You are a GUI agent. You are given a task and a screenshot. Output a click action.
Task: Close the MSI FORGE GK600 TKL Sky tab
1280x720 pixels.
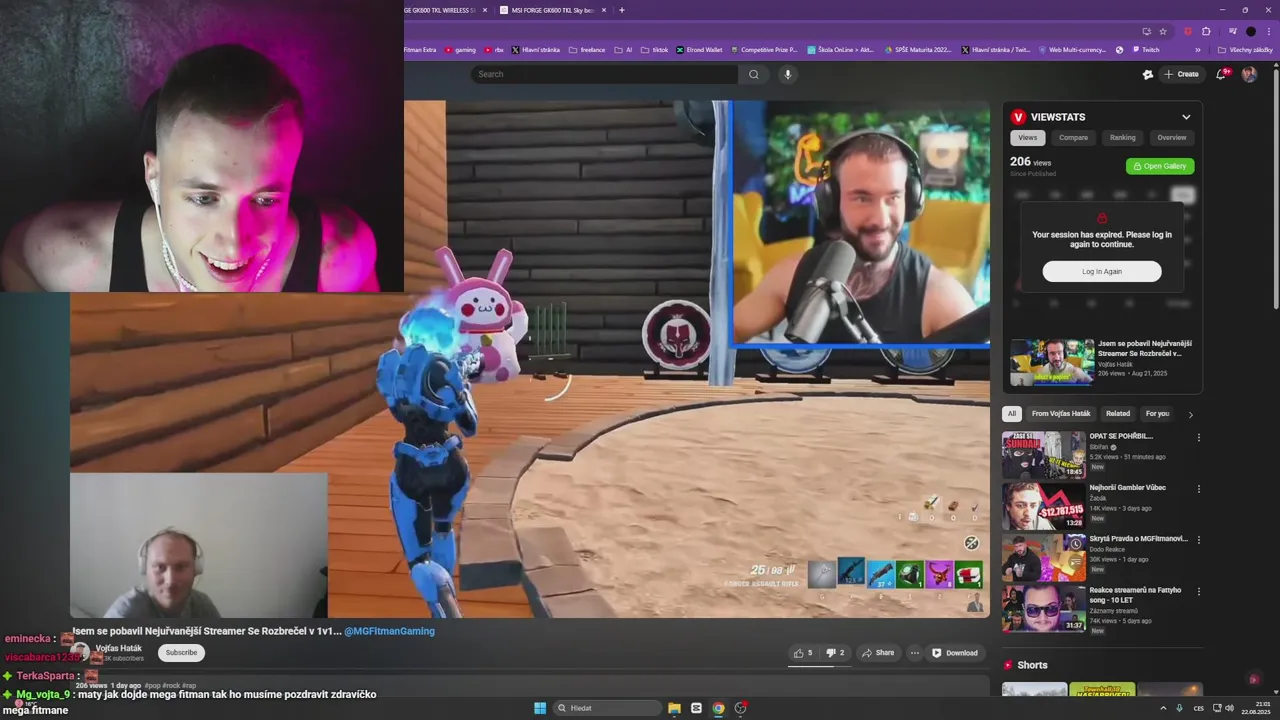(x=602, y=10)
